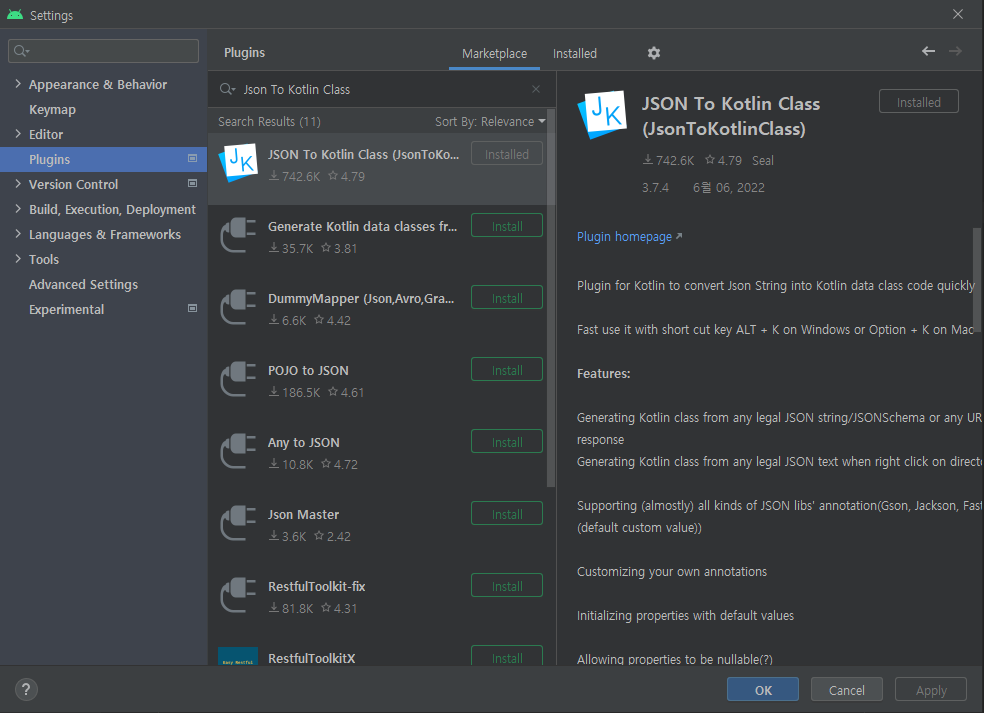This screenshot has height=713, width=984.
Task: Go forward with the right arrow
Action: click(x=955, y=51)
